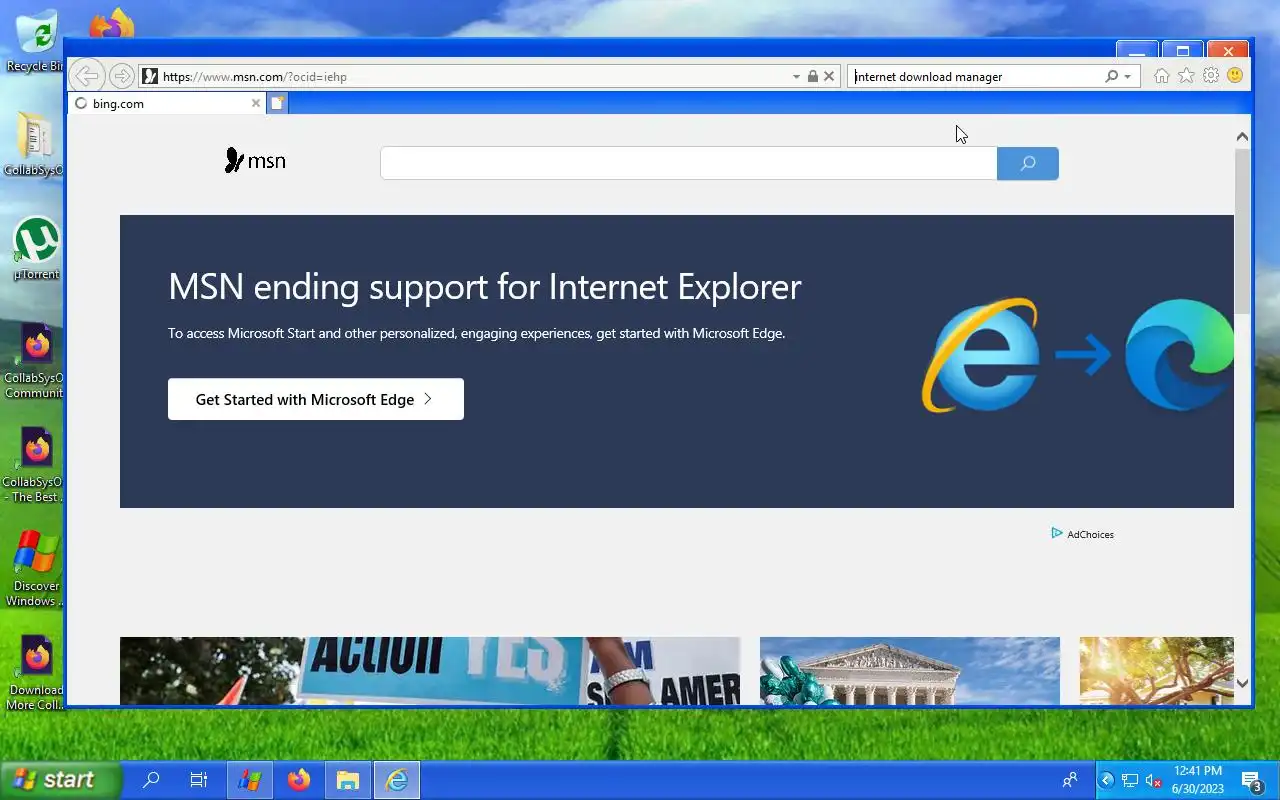This screenshot has width=1280, height=800.
Task: Click the scrollbar down arrow
Action: pos(1242,683)
